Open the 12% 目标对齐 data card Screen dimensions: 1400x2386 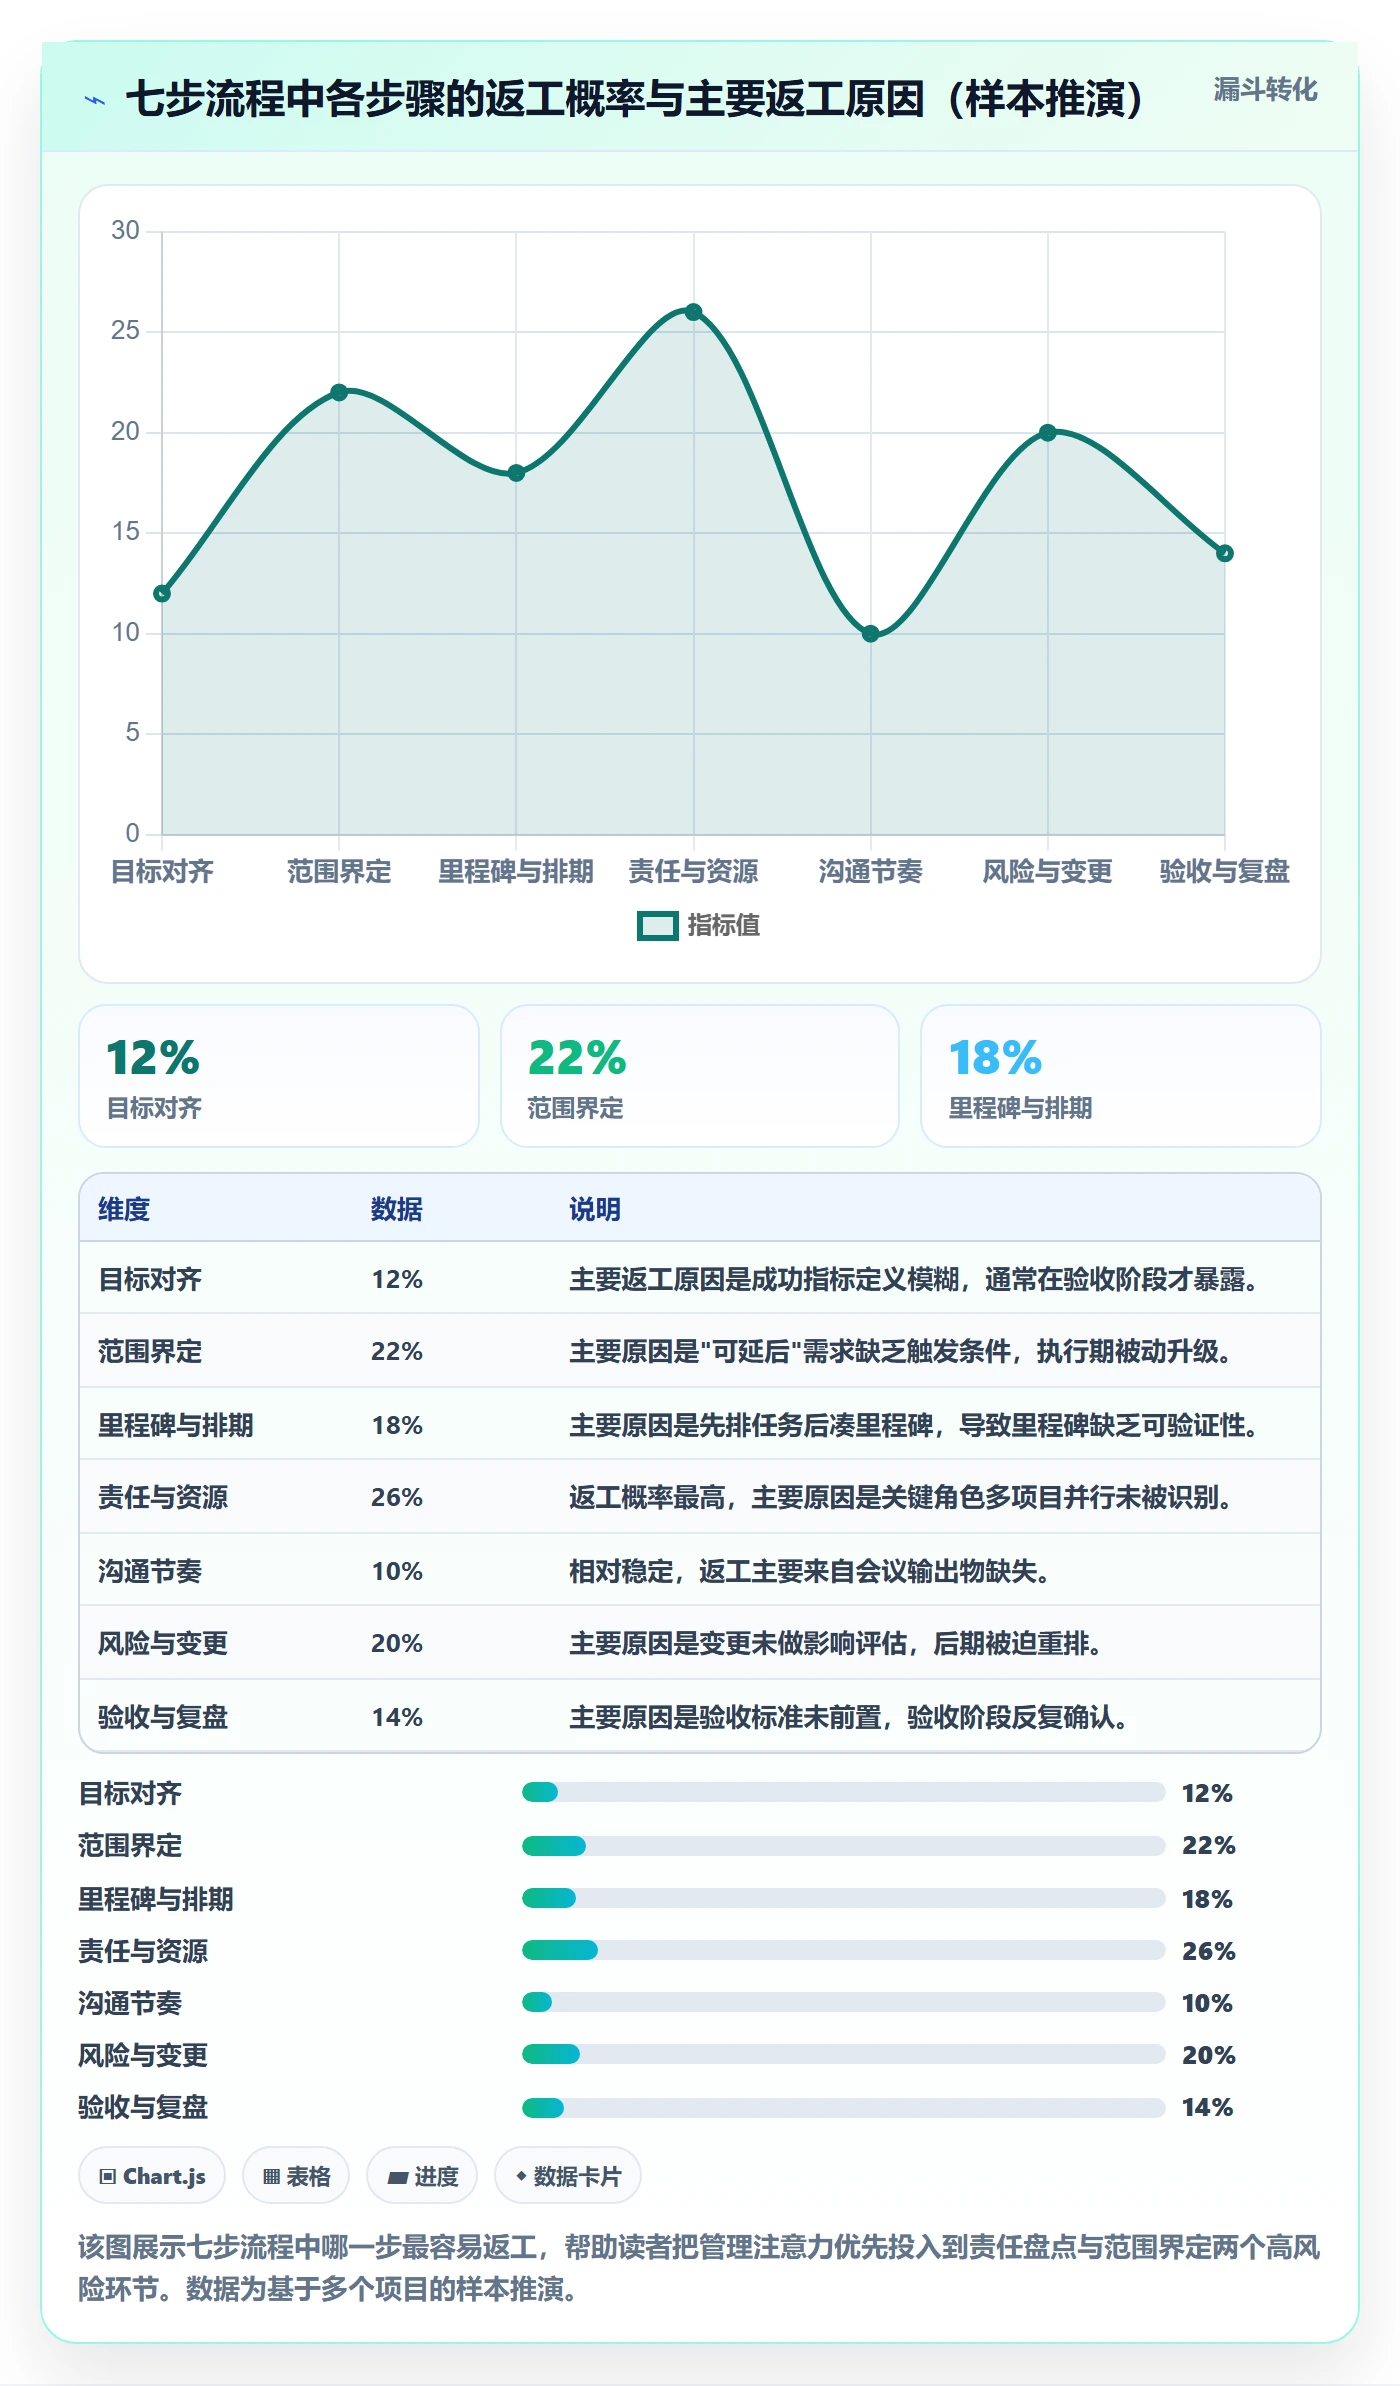279,1076
